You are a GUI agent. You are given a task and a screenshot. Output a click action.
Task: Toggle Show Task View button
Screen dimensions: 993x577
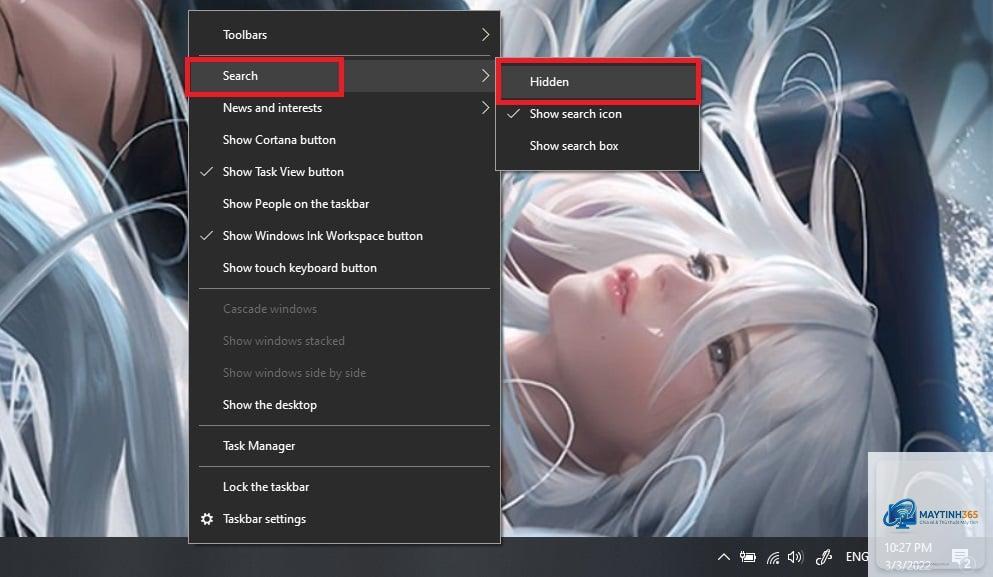pyautogui.click(x=344, y=172)
